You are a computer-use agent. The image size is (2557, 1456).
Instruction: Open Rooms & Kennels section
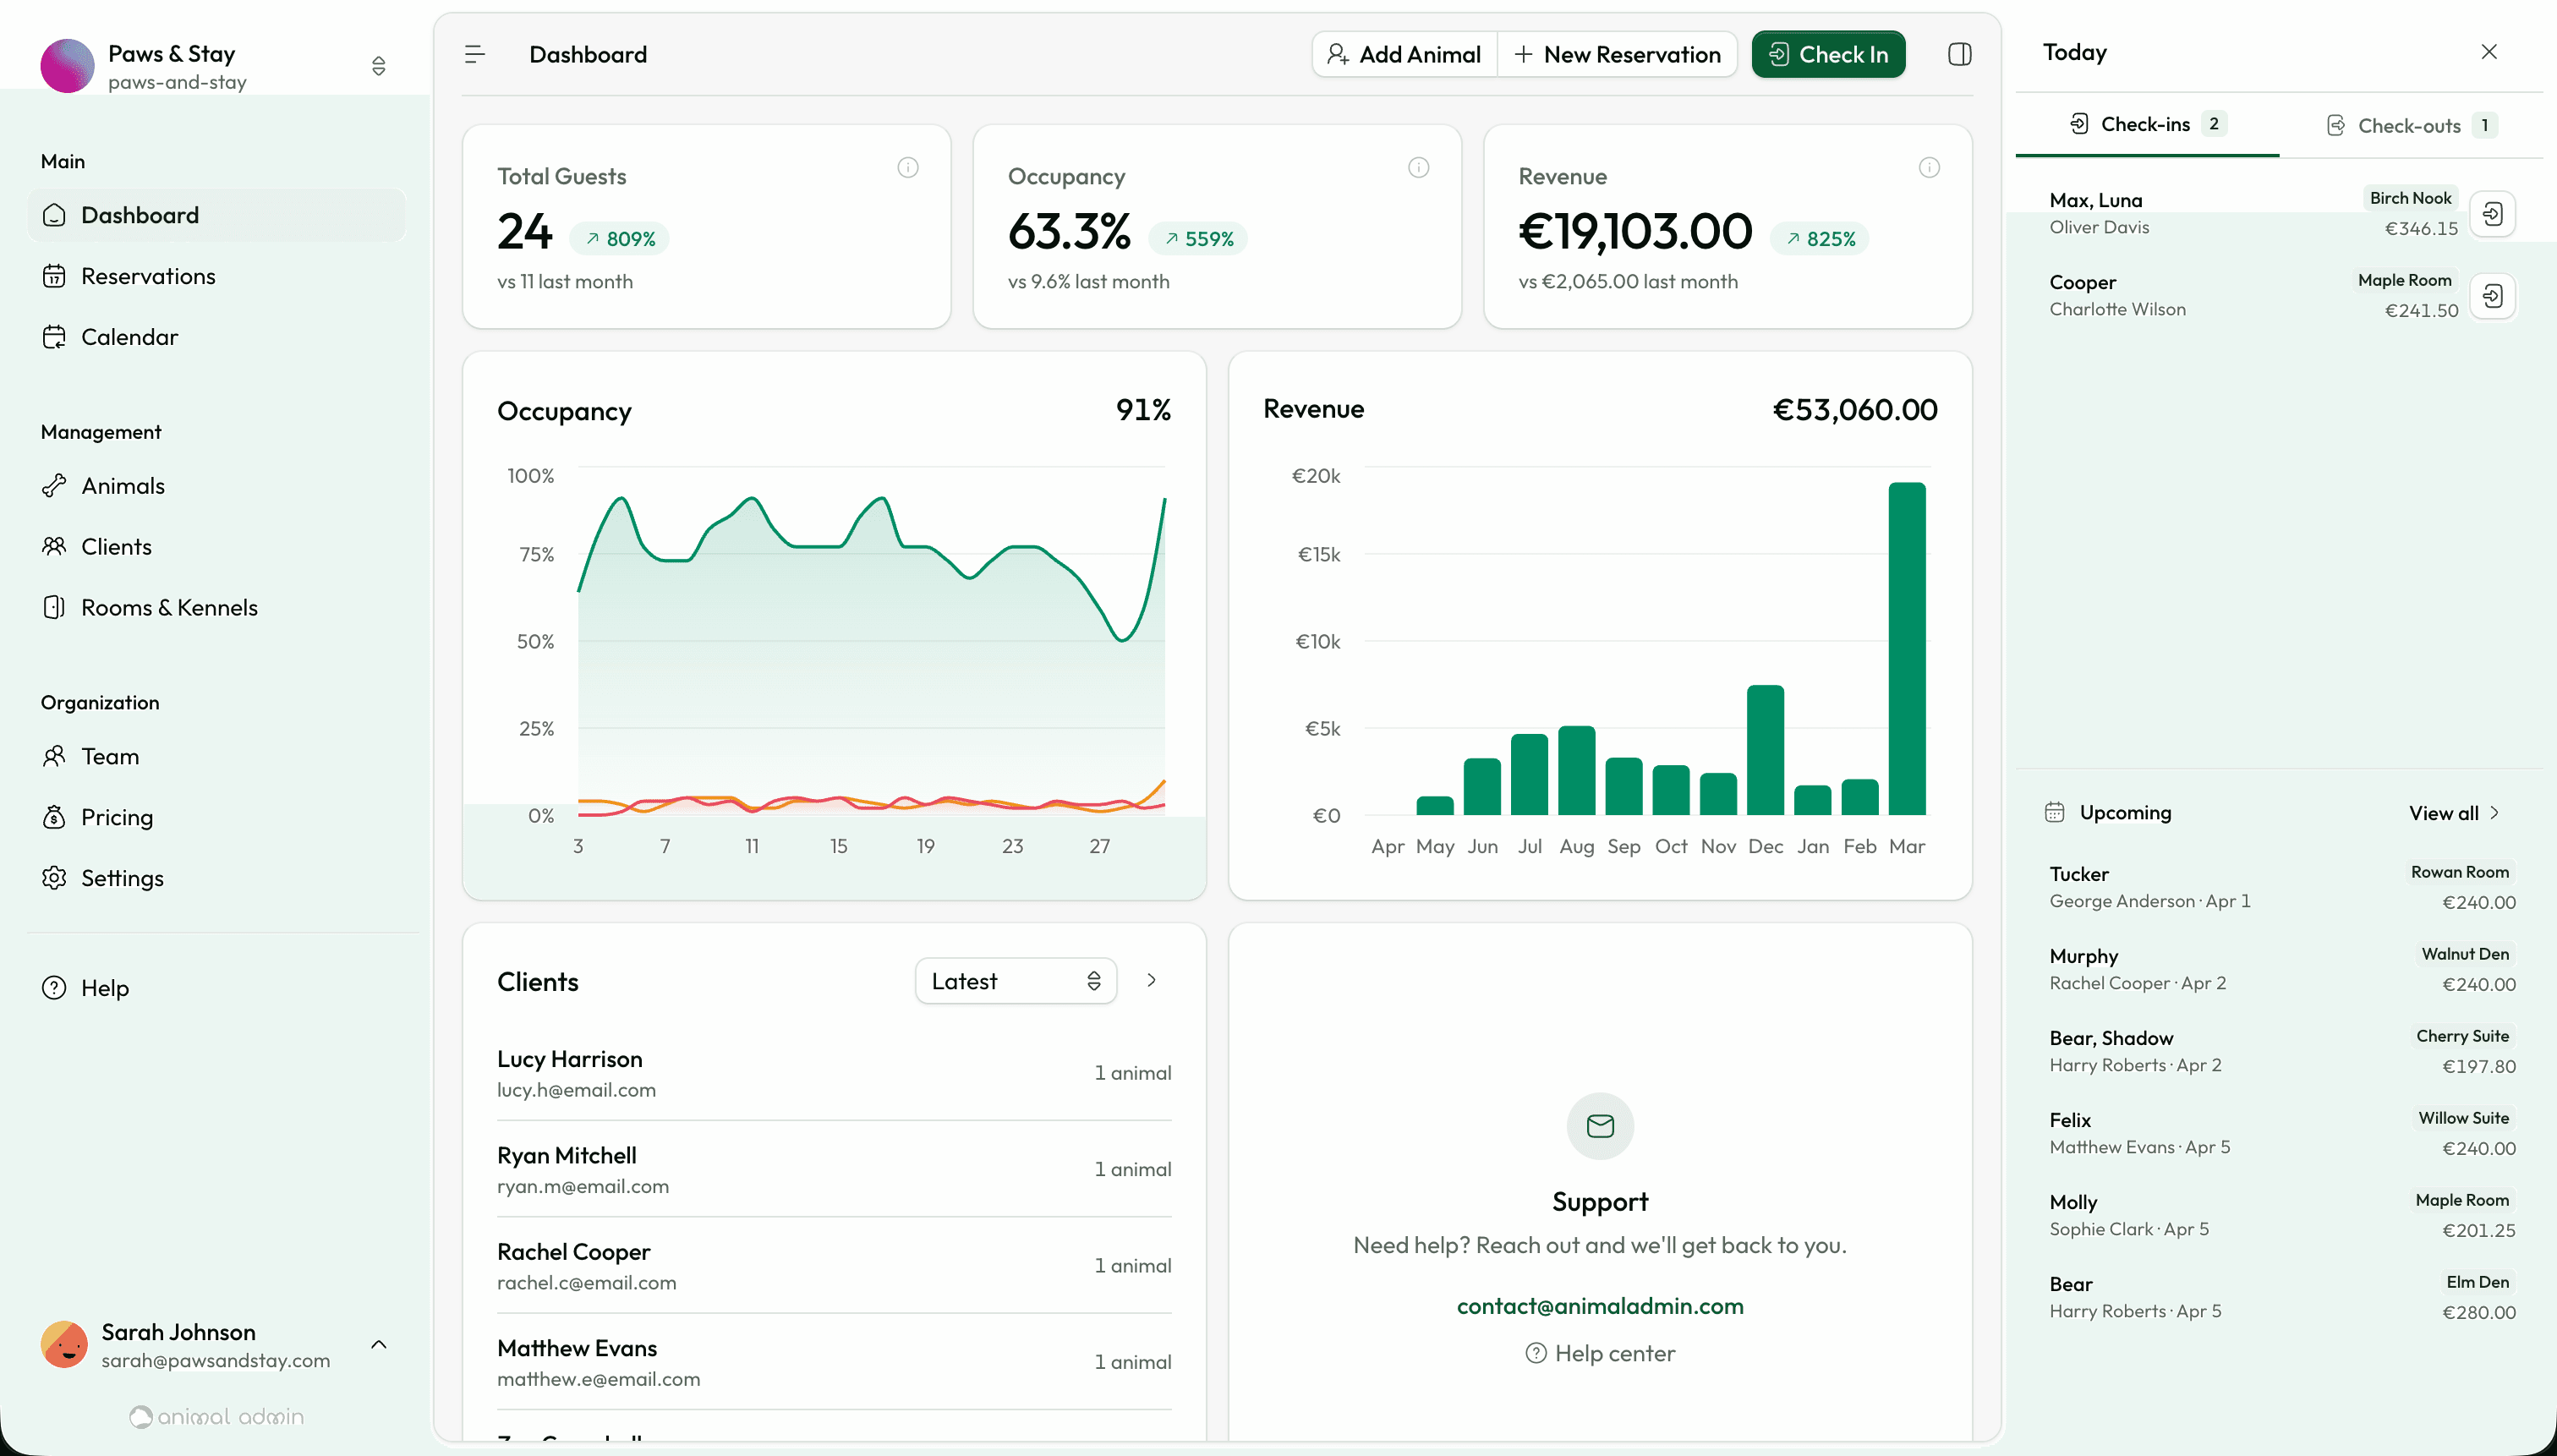coord(169,607)
